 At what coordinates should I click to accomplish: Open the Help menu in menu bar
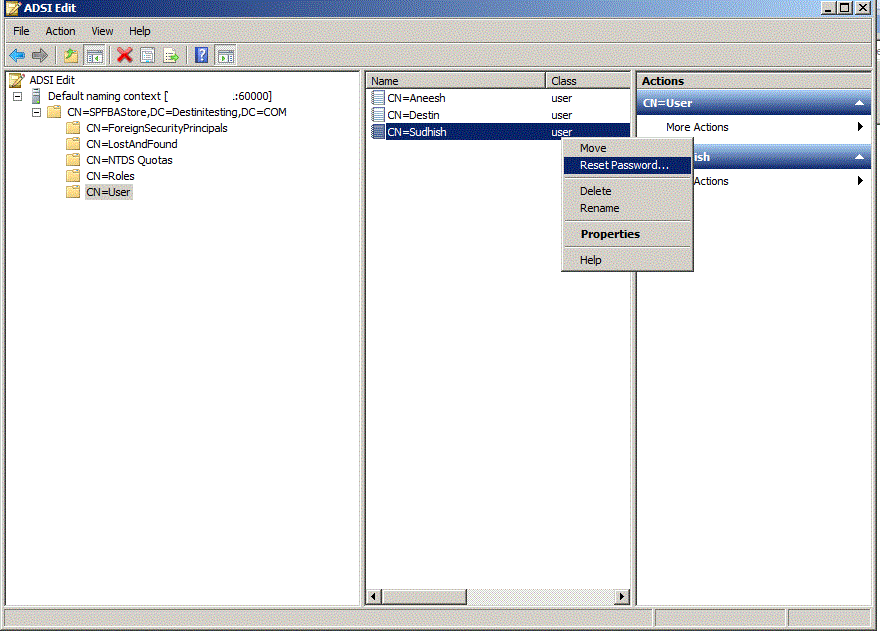click(x=140, y=31)
